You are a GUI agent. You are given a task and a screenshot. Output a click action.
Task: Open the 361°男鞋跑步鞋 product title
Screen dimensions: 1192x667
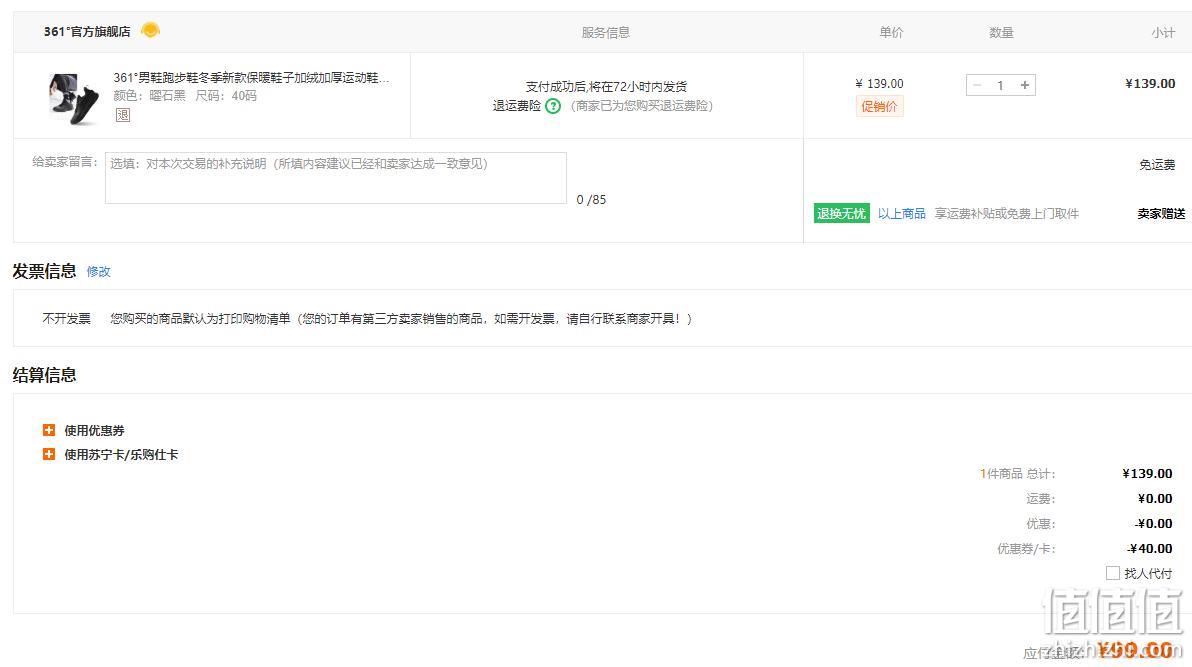tap(252, 78)
